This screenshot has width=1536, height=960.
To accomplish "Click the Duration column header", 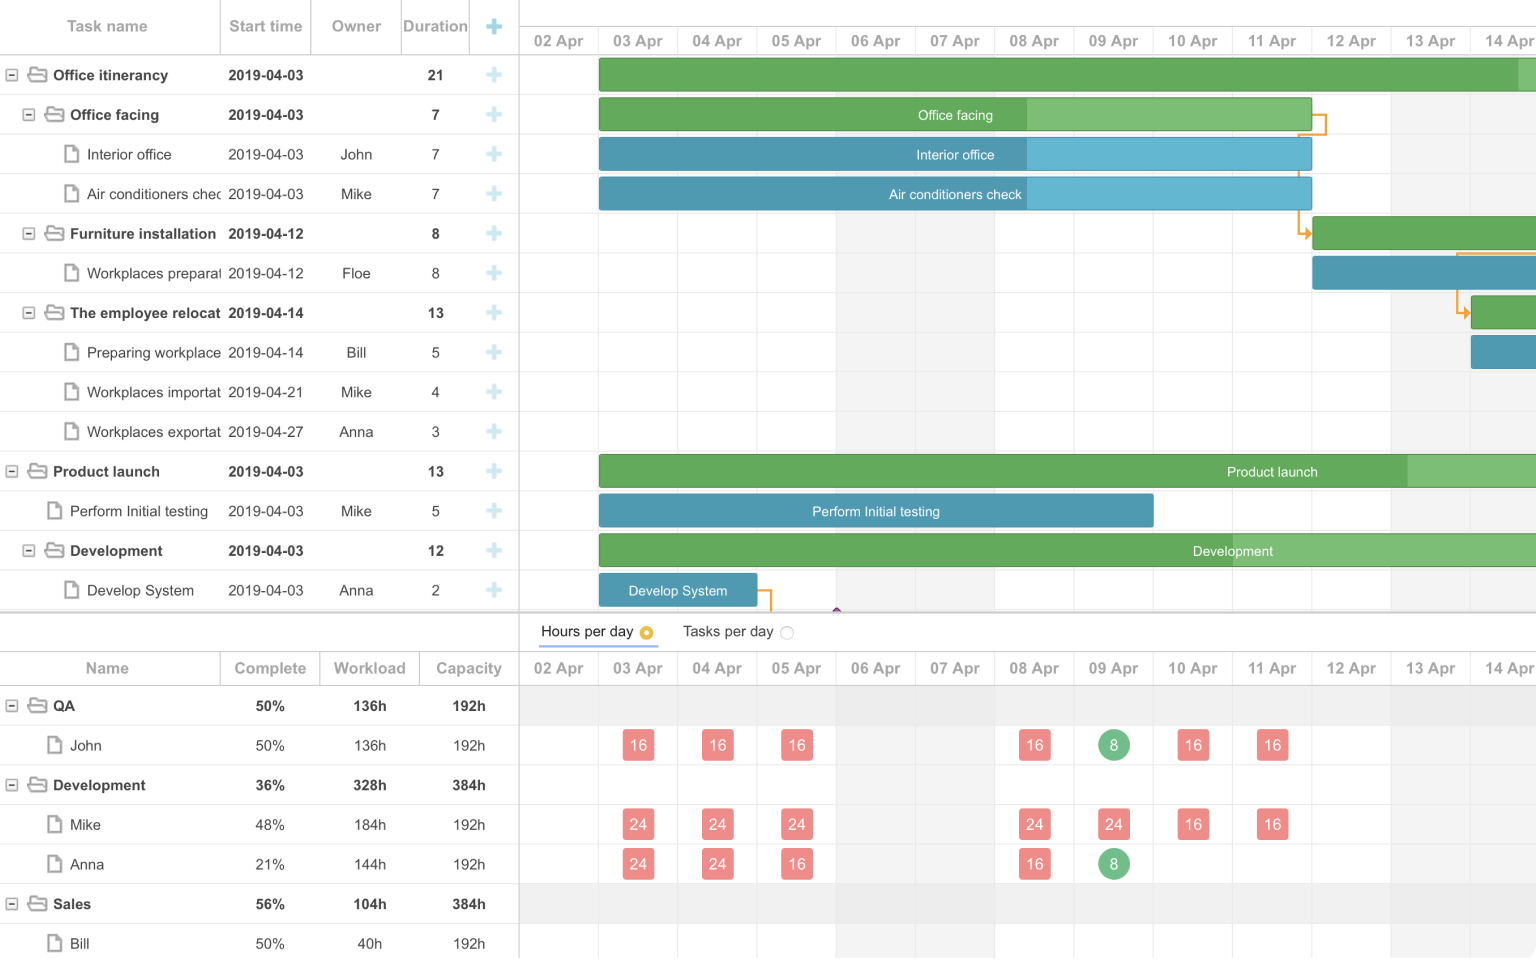I will [435, 27].
